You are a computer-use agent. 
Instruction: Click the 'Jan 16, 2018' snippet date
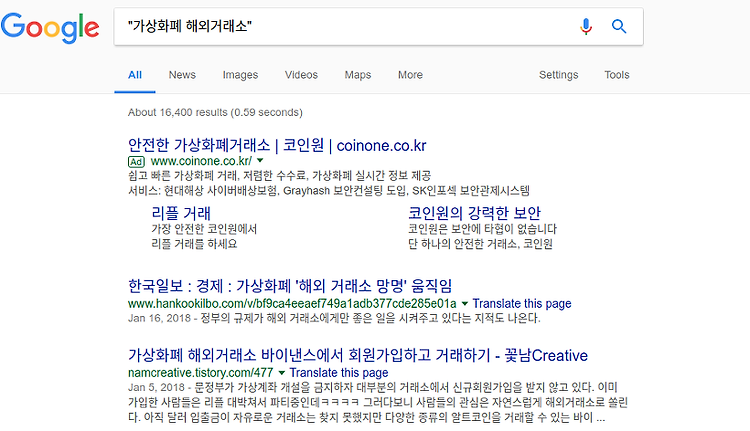click(x=159, y=318)
